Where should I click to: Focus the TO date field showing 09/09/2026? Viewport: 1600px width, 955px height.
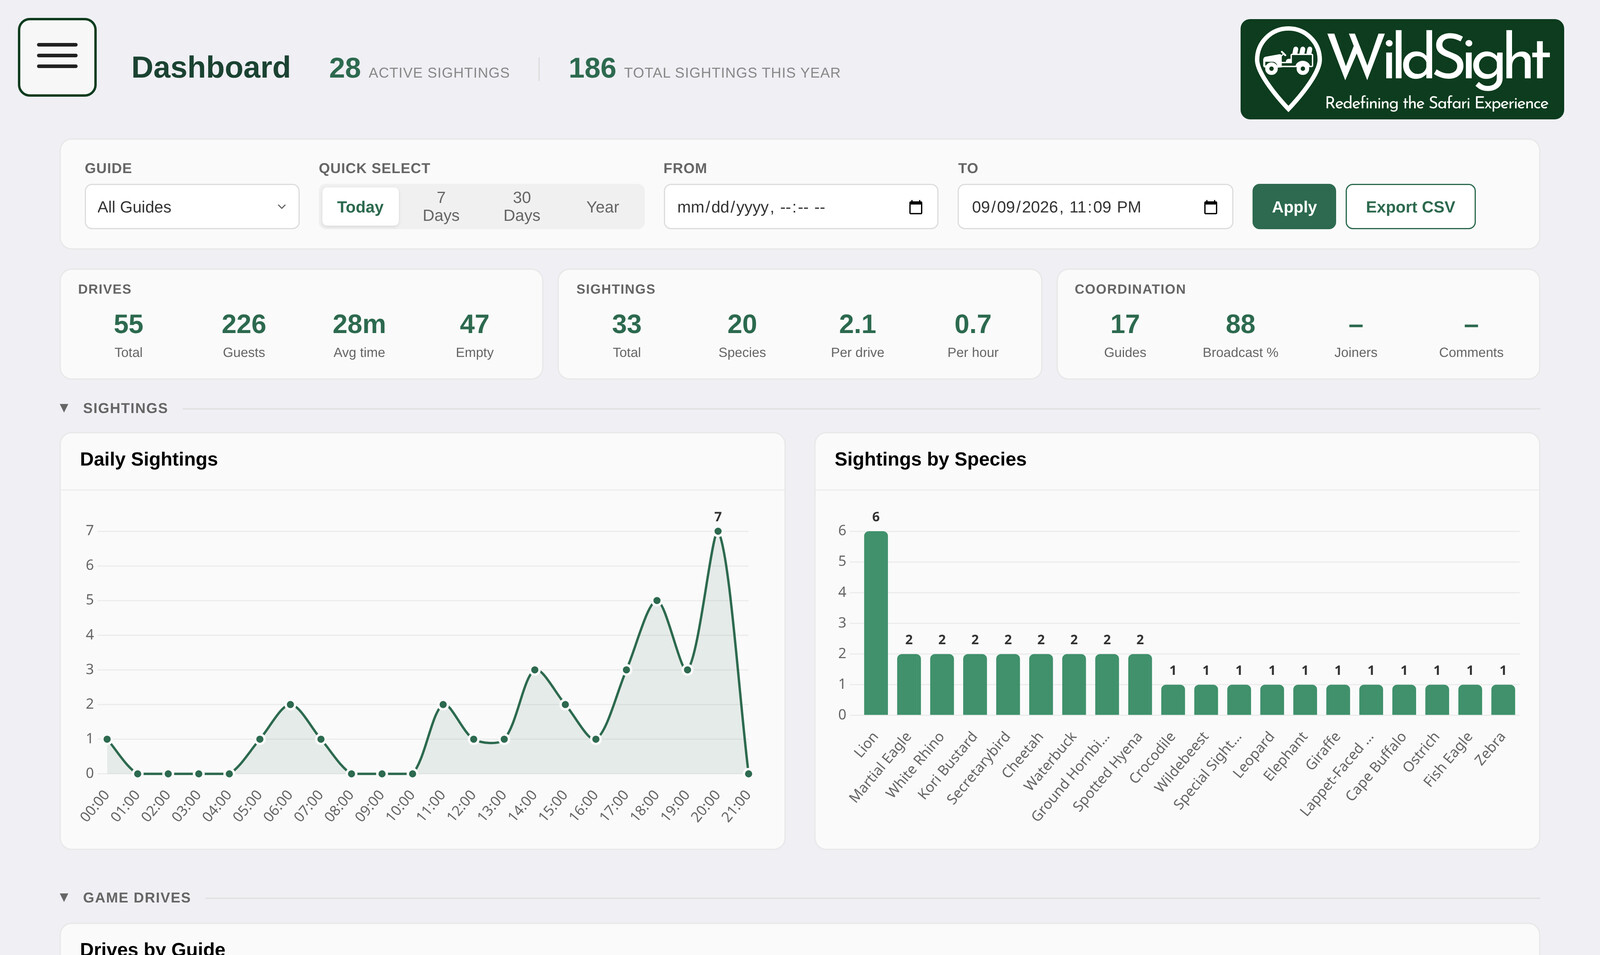[1095, 207]
